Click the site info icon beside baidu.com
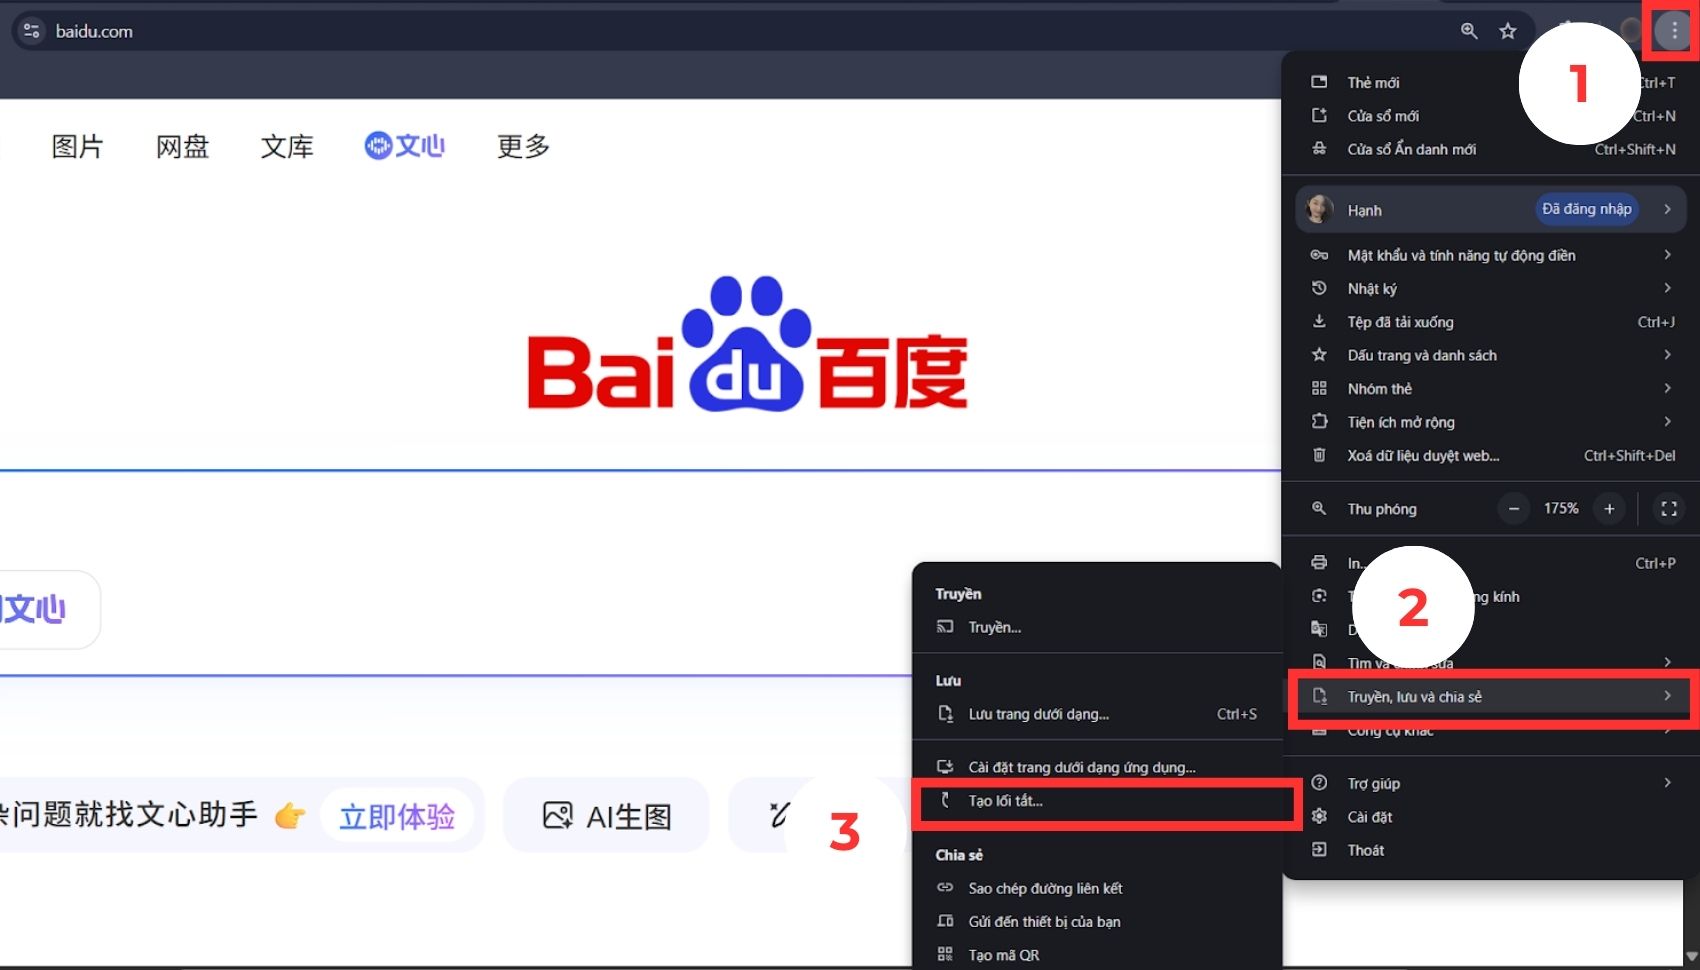Screen dimensions: 1700x970 (30, 30)
